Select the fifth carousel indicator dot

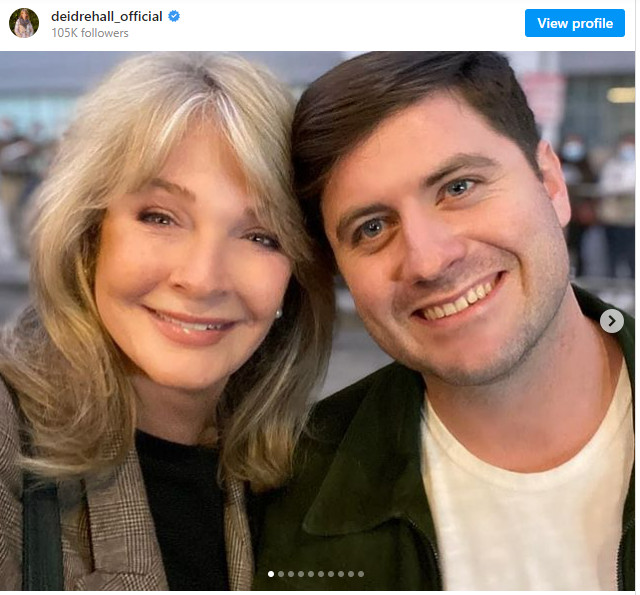point(311,574)
